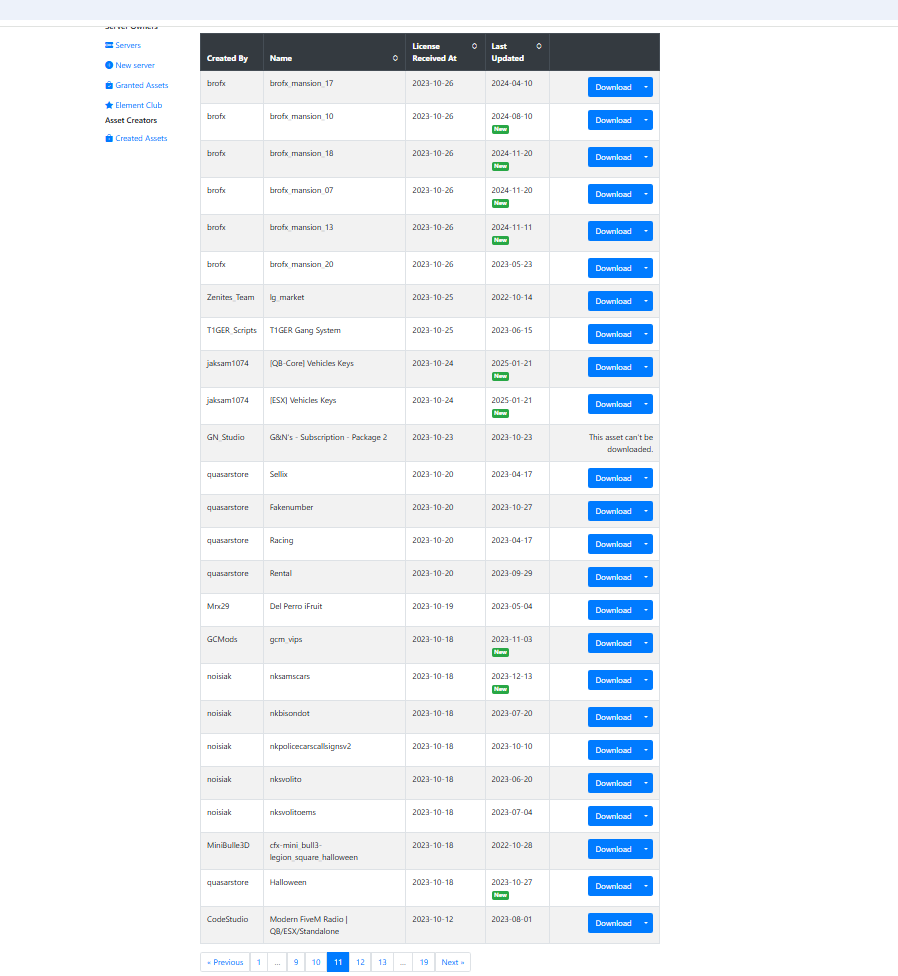The width and height of the screenshot is (898, 976).
Task: Open the Servers sidebar link
Action: click(x=128, y=45)
